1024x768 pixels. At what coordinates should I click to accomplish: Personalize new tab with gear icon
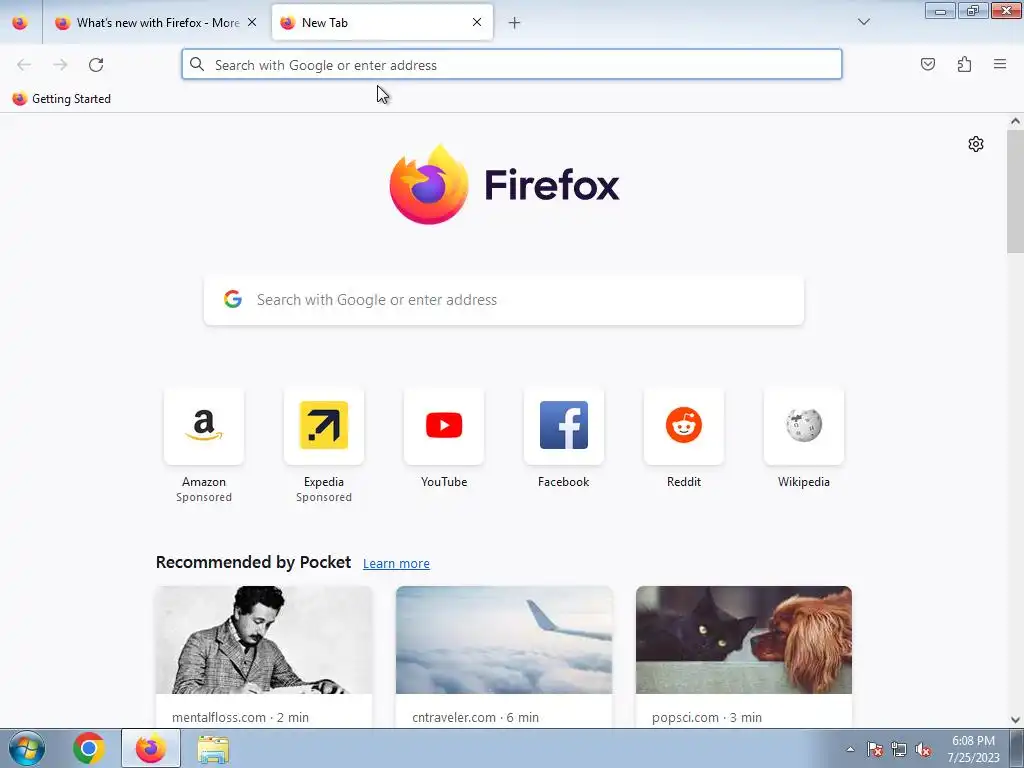tap(976, 144)
